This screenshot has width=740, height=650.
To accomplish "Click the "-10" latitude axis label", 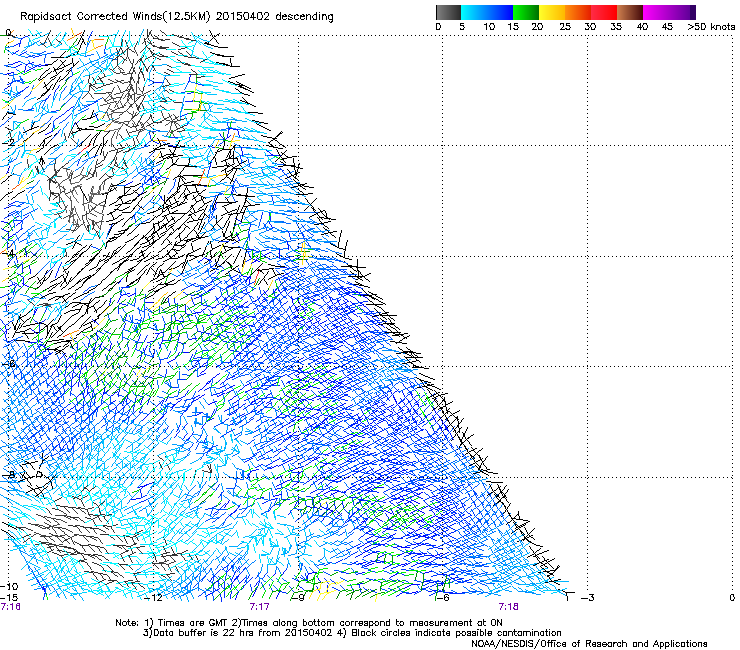I will (9, 587).
